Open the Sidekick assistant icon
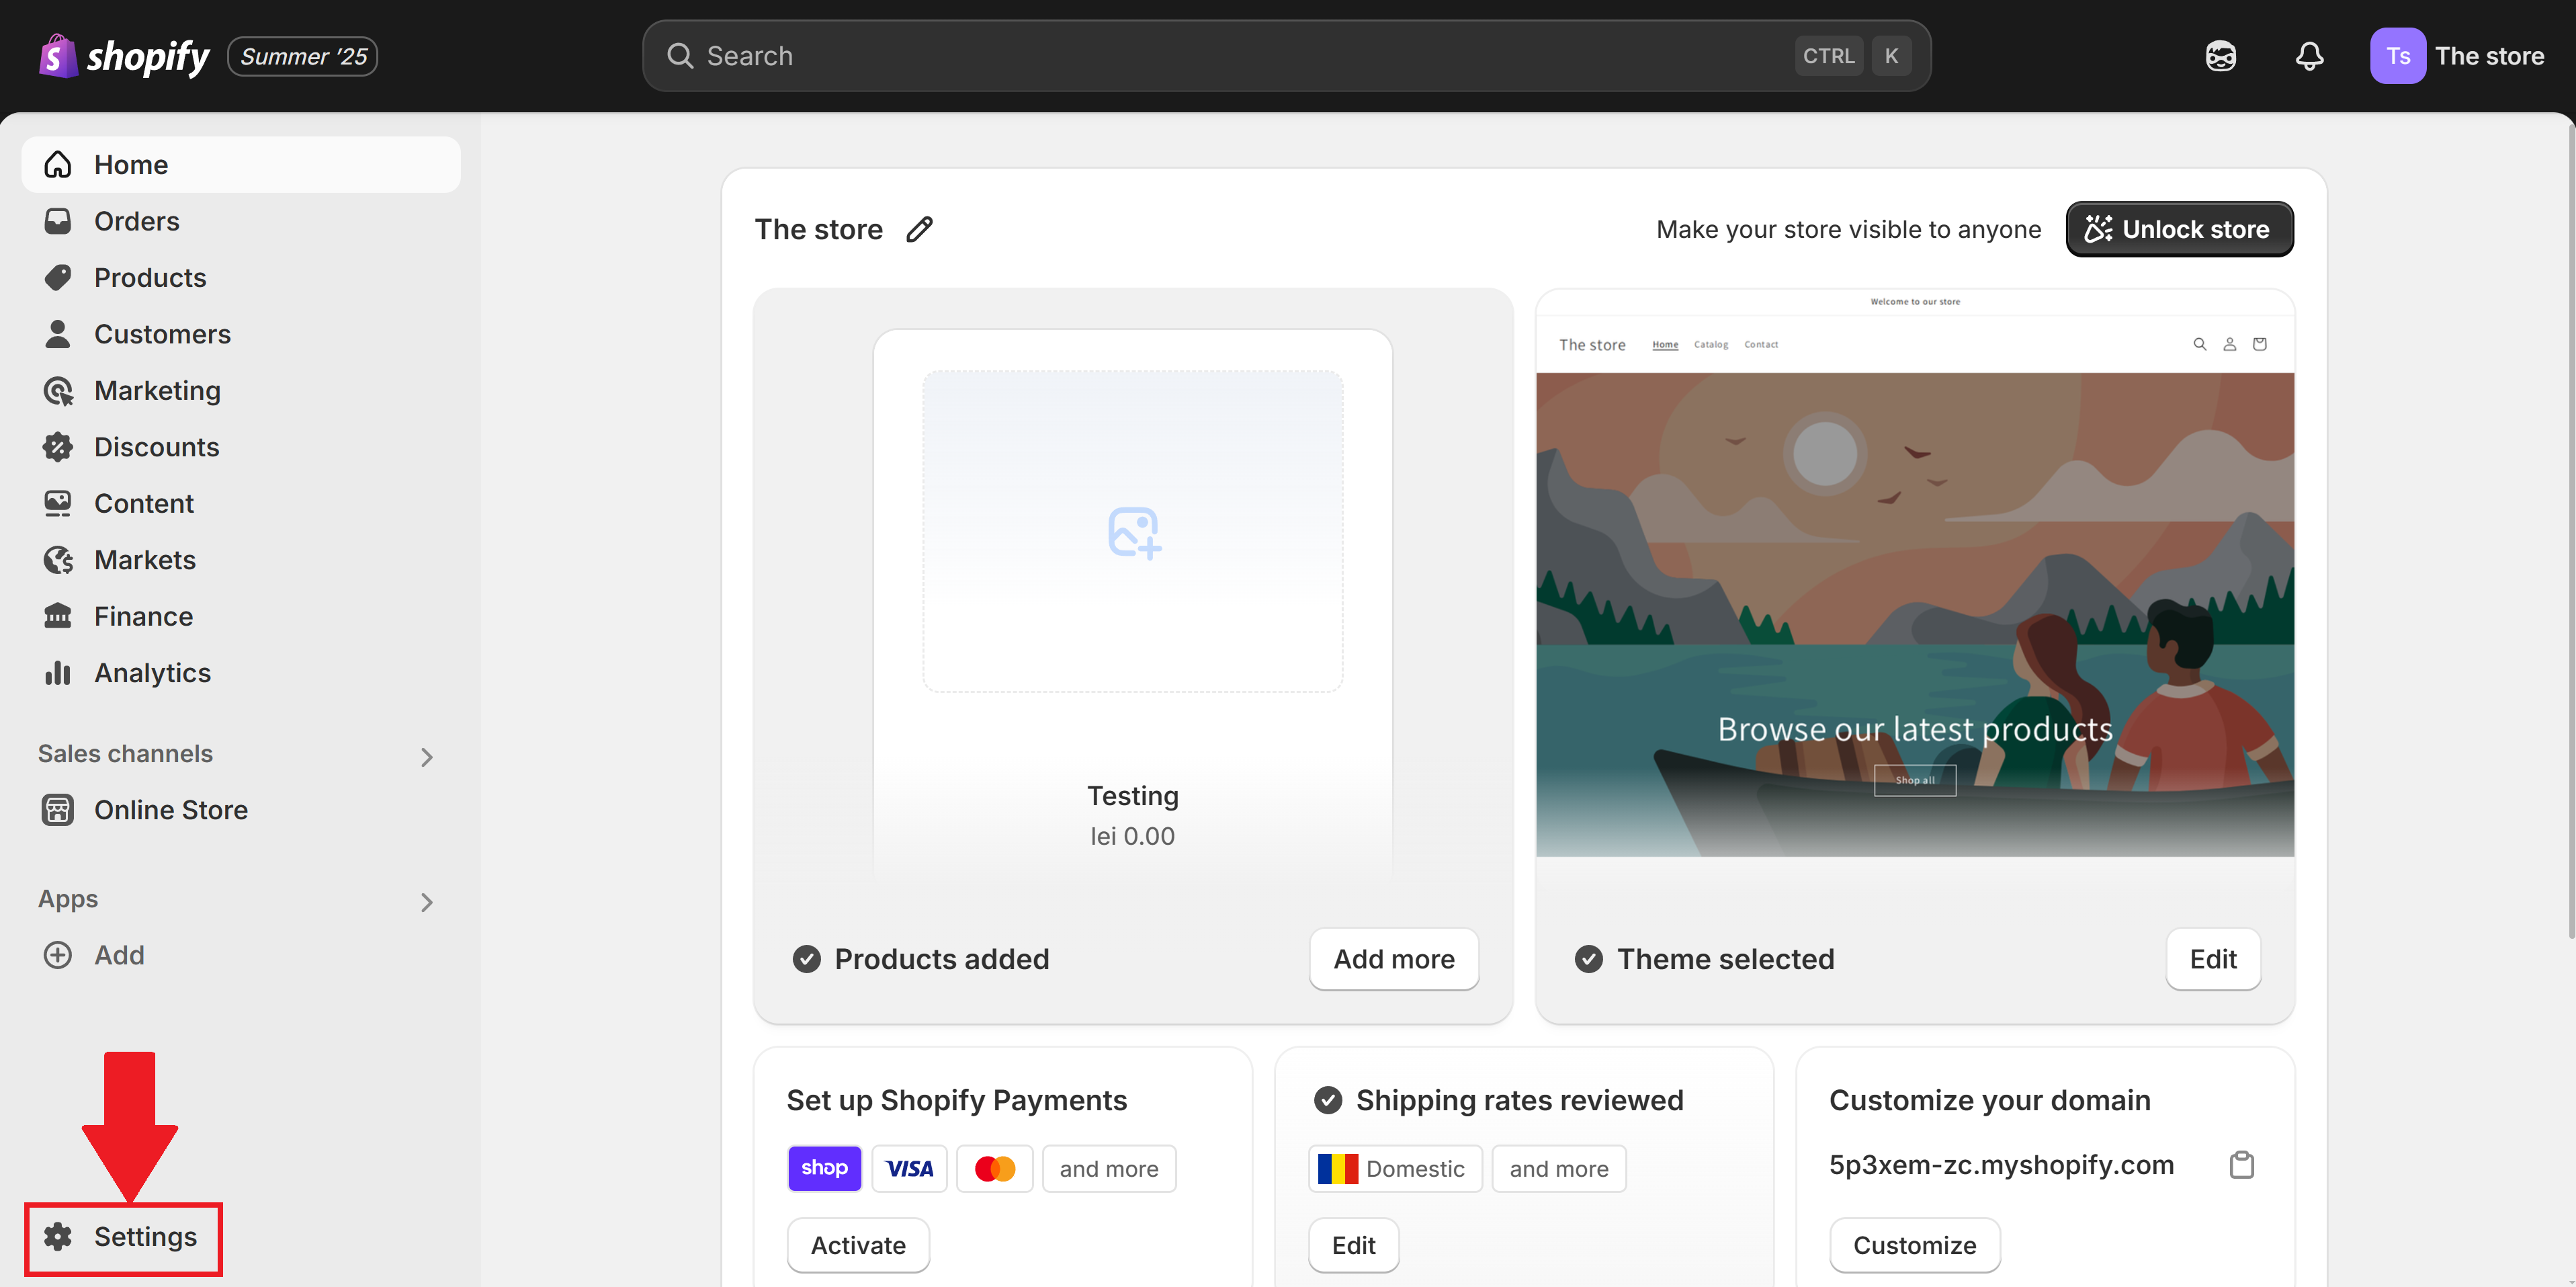The image size is (2576, 1287). [x=2220, y=56]
